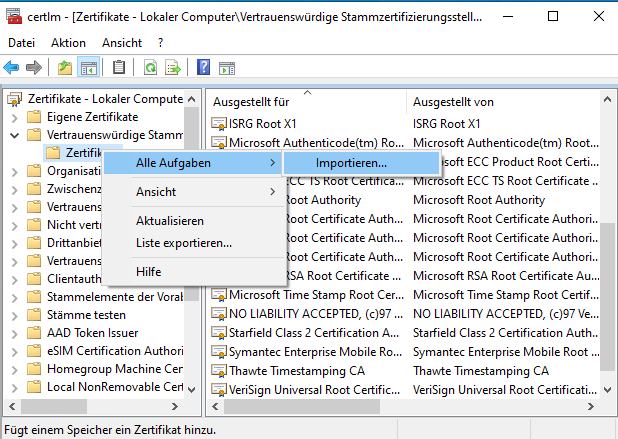Click the Paste clipboard toolbar icon

[x=119, y=67]
